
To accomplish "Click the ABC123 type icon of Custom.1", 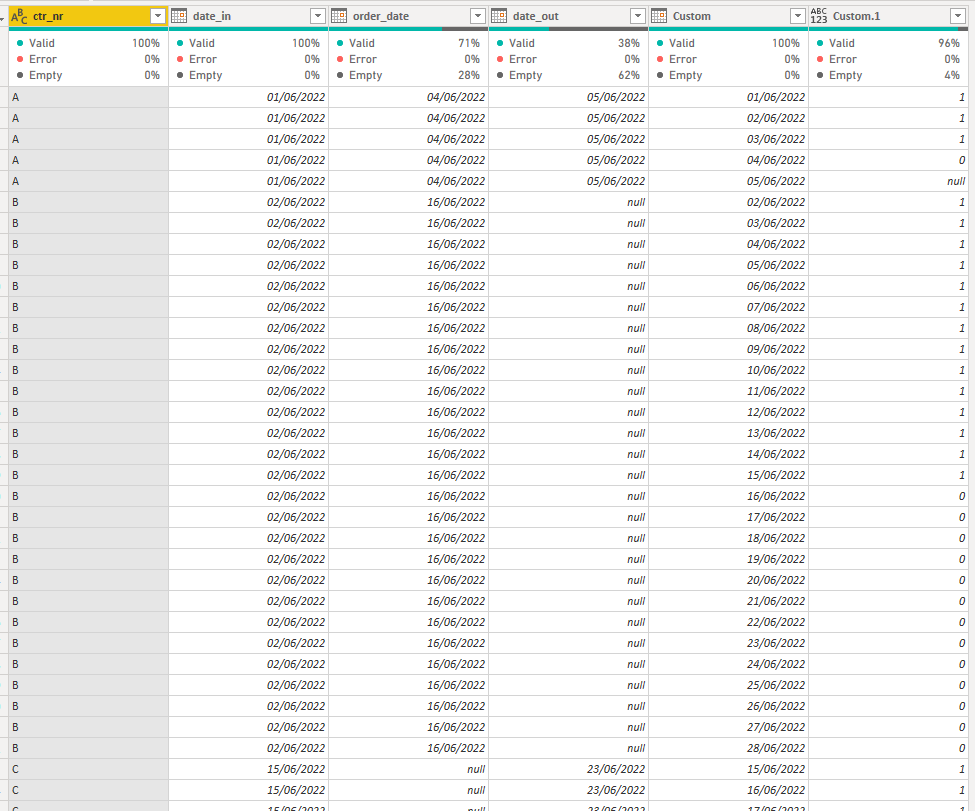I will [x=819, y=16].
